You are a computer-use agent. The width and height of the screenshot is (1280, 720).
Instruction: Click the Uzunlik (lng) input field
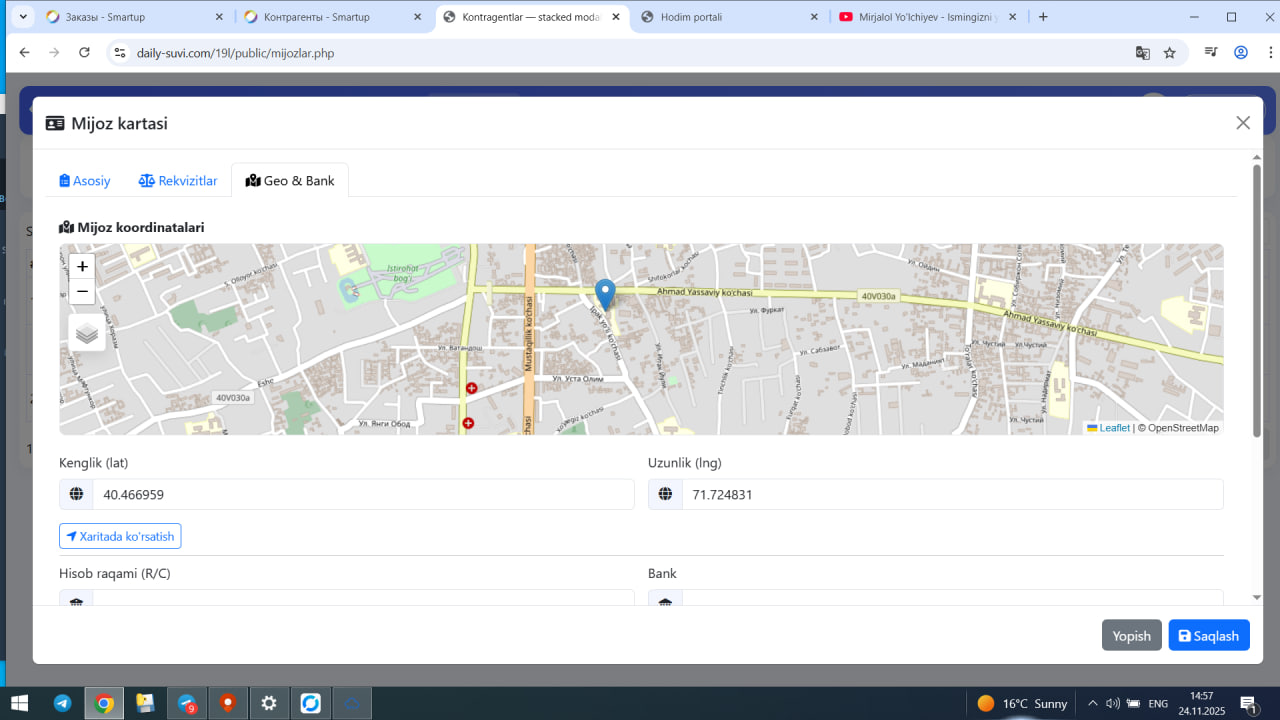coord(952,494)
